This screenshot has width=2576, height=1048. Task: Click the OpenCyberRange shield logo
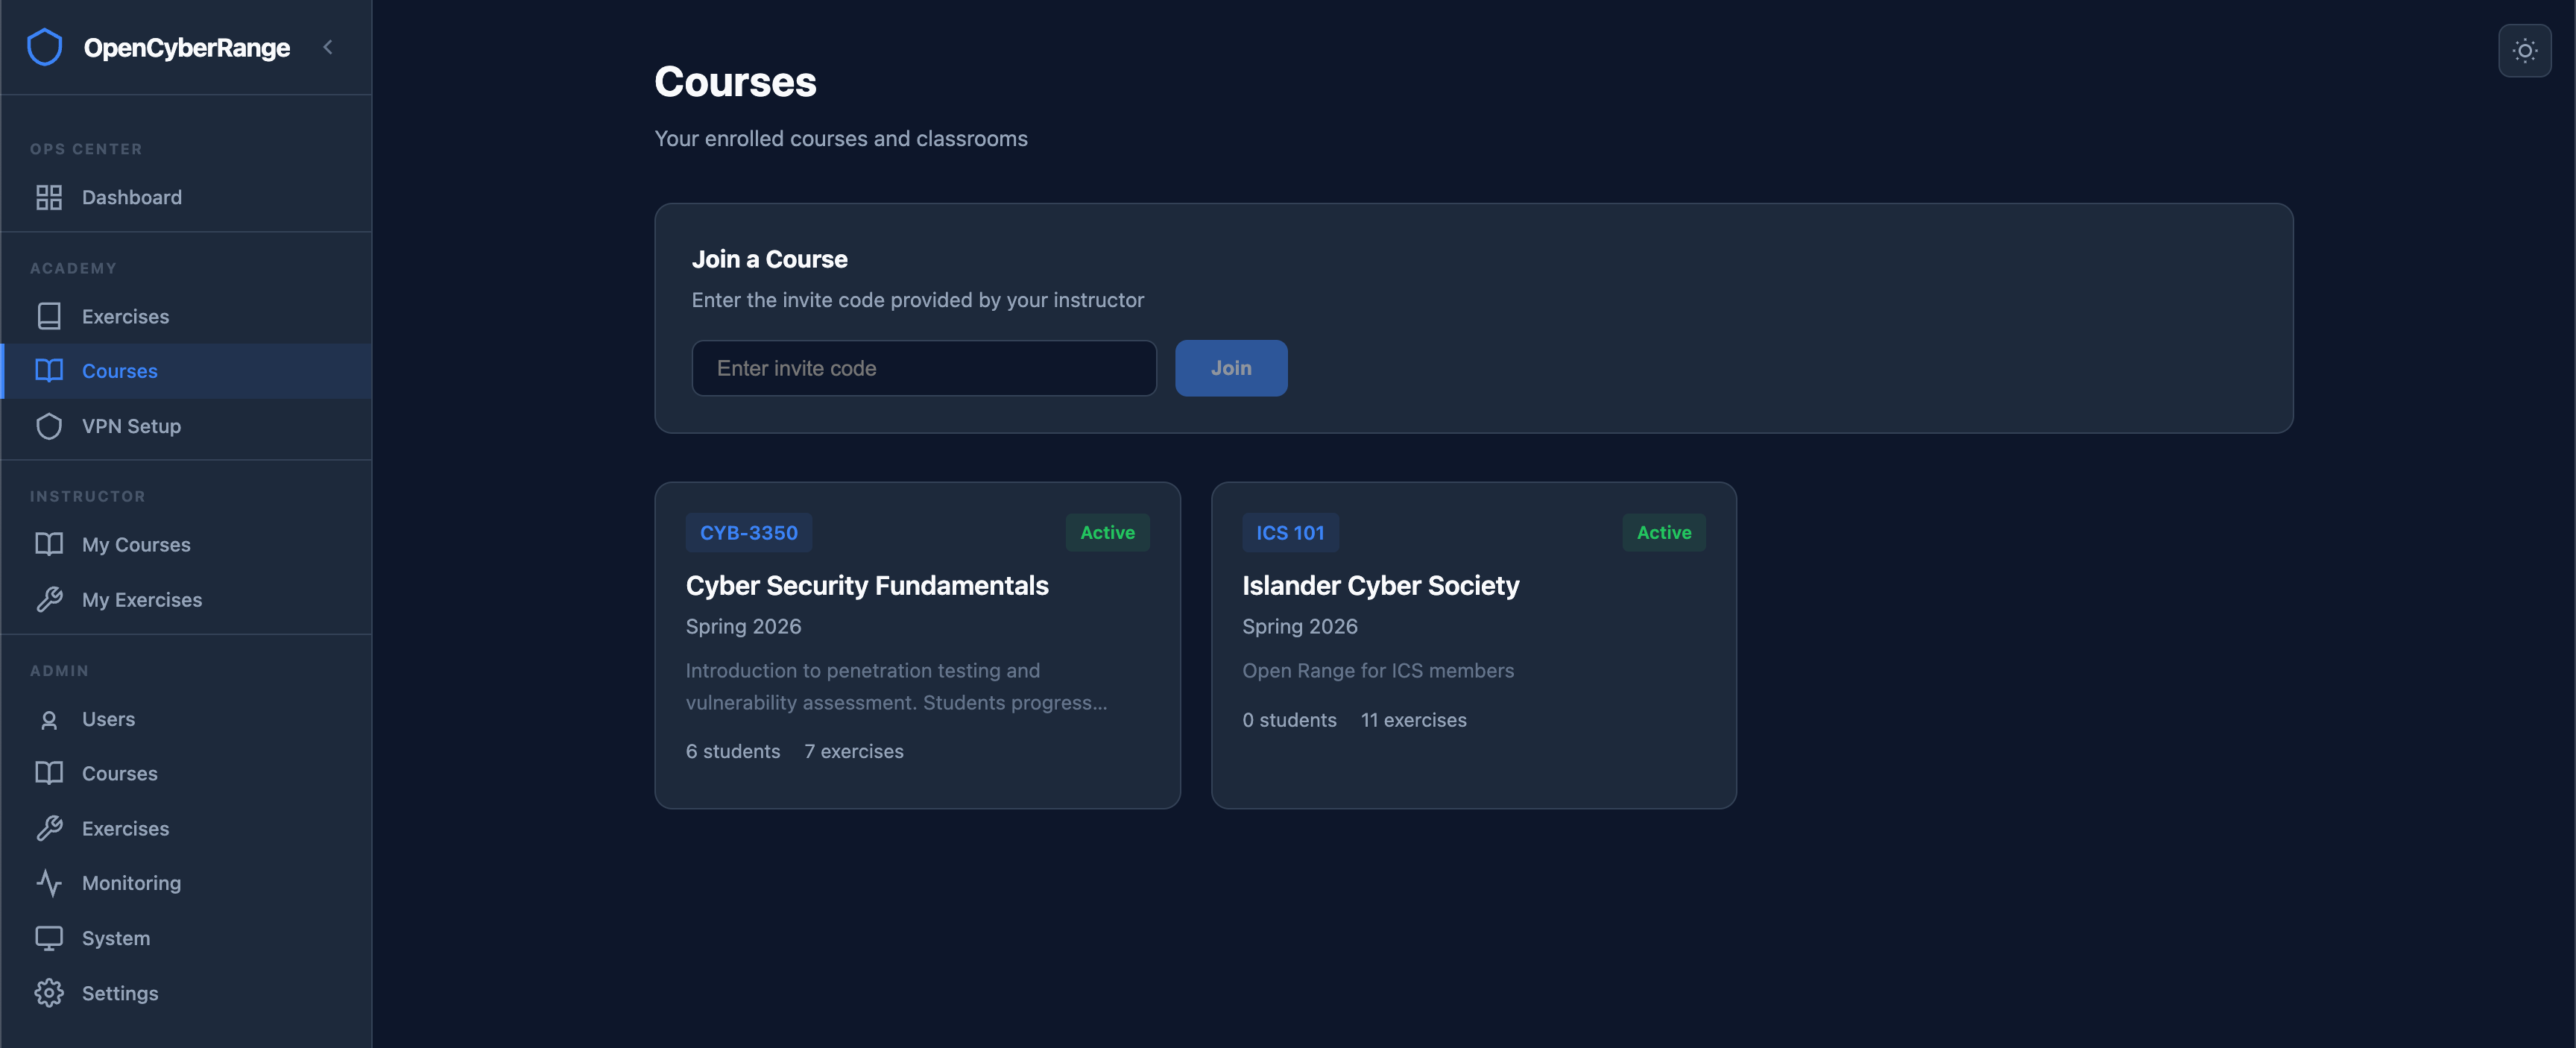click(44, 46)
